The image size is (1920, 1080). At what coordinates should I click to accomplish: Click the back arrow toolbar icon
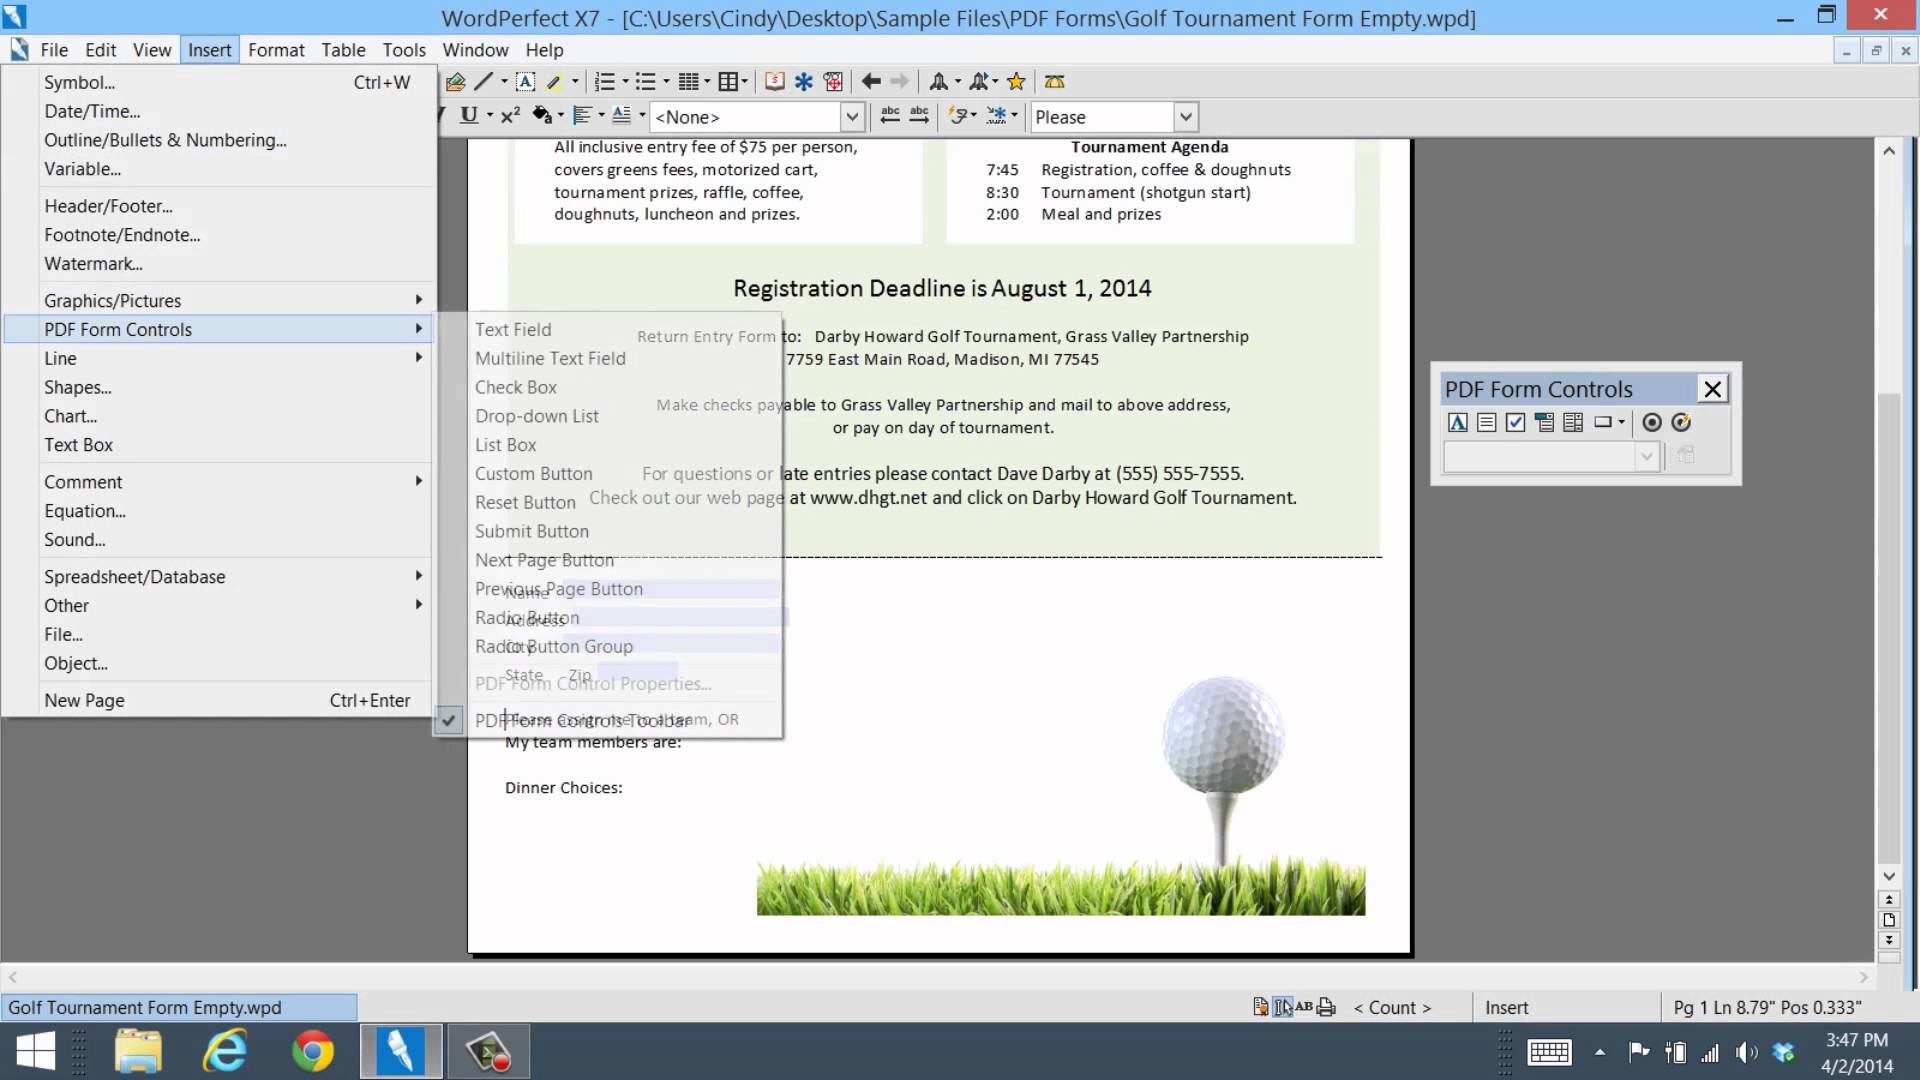tap(871, 82)
